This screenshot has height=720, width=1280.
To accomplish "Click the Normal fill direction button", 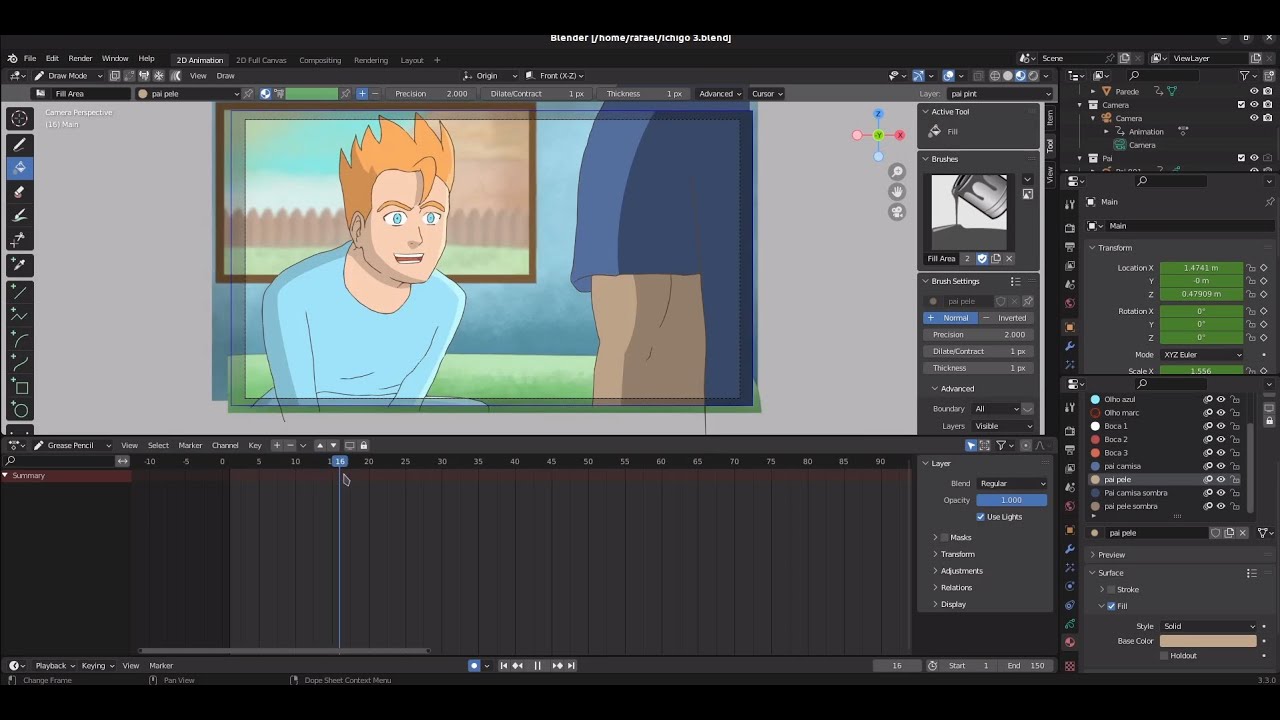I will pyautogui.click(x=949, y=318).
